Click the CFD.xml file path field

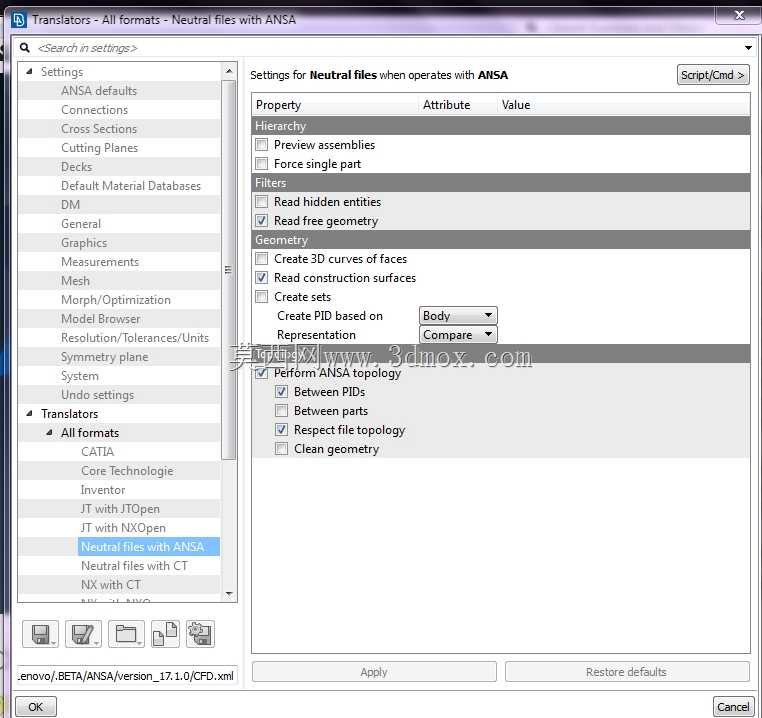pos(127,676)
